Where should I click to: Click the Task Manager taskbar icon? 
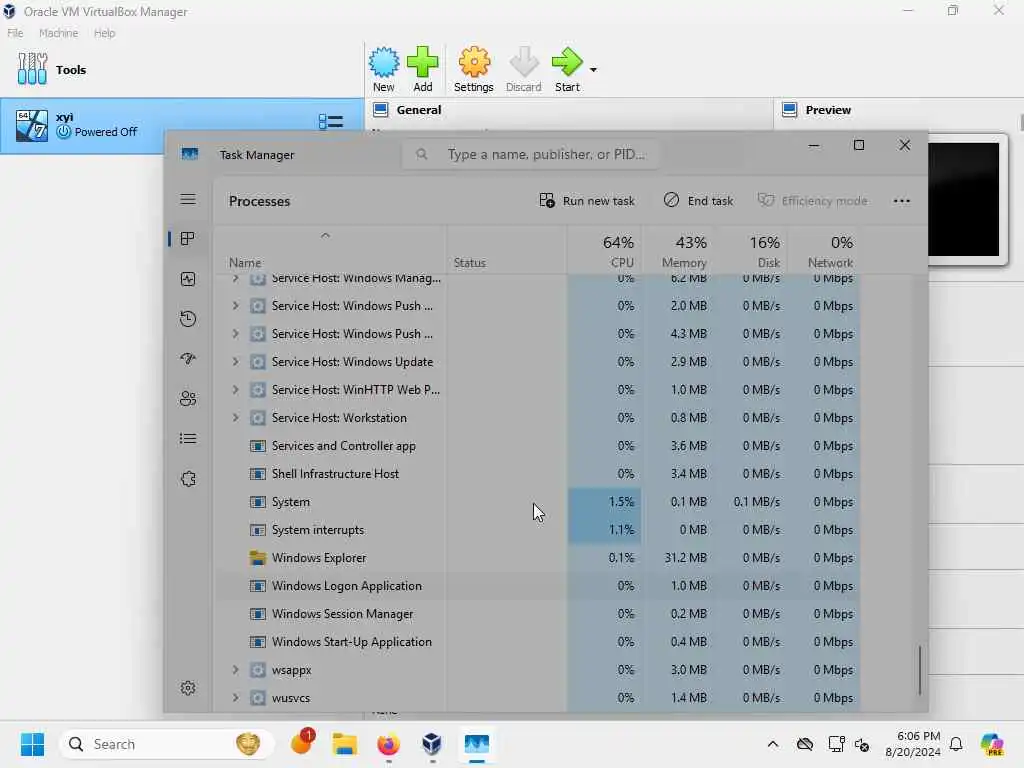477,744
